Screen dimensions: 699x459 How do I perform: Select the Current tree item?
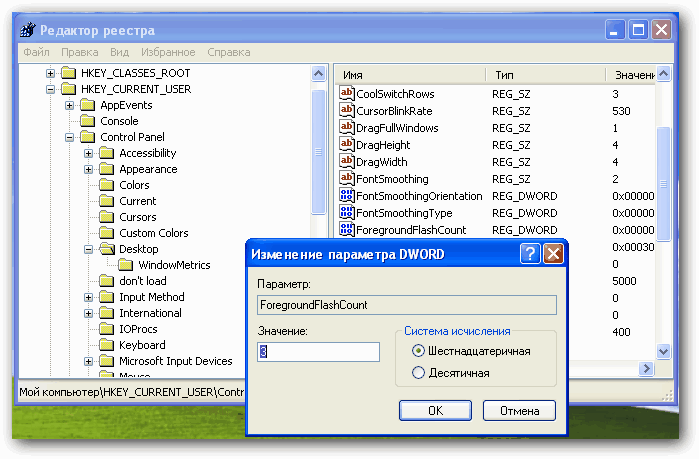(138, 201)
